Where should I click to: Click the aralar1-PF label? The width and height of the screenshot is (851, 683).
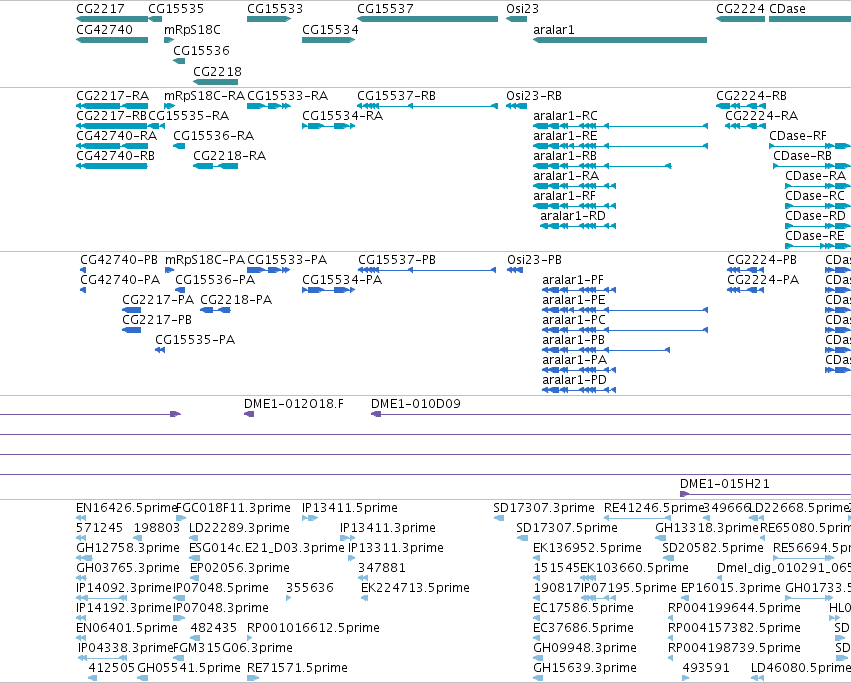point(573,280)
